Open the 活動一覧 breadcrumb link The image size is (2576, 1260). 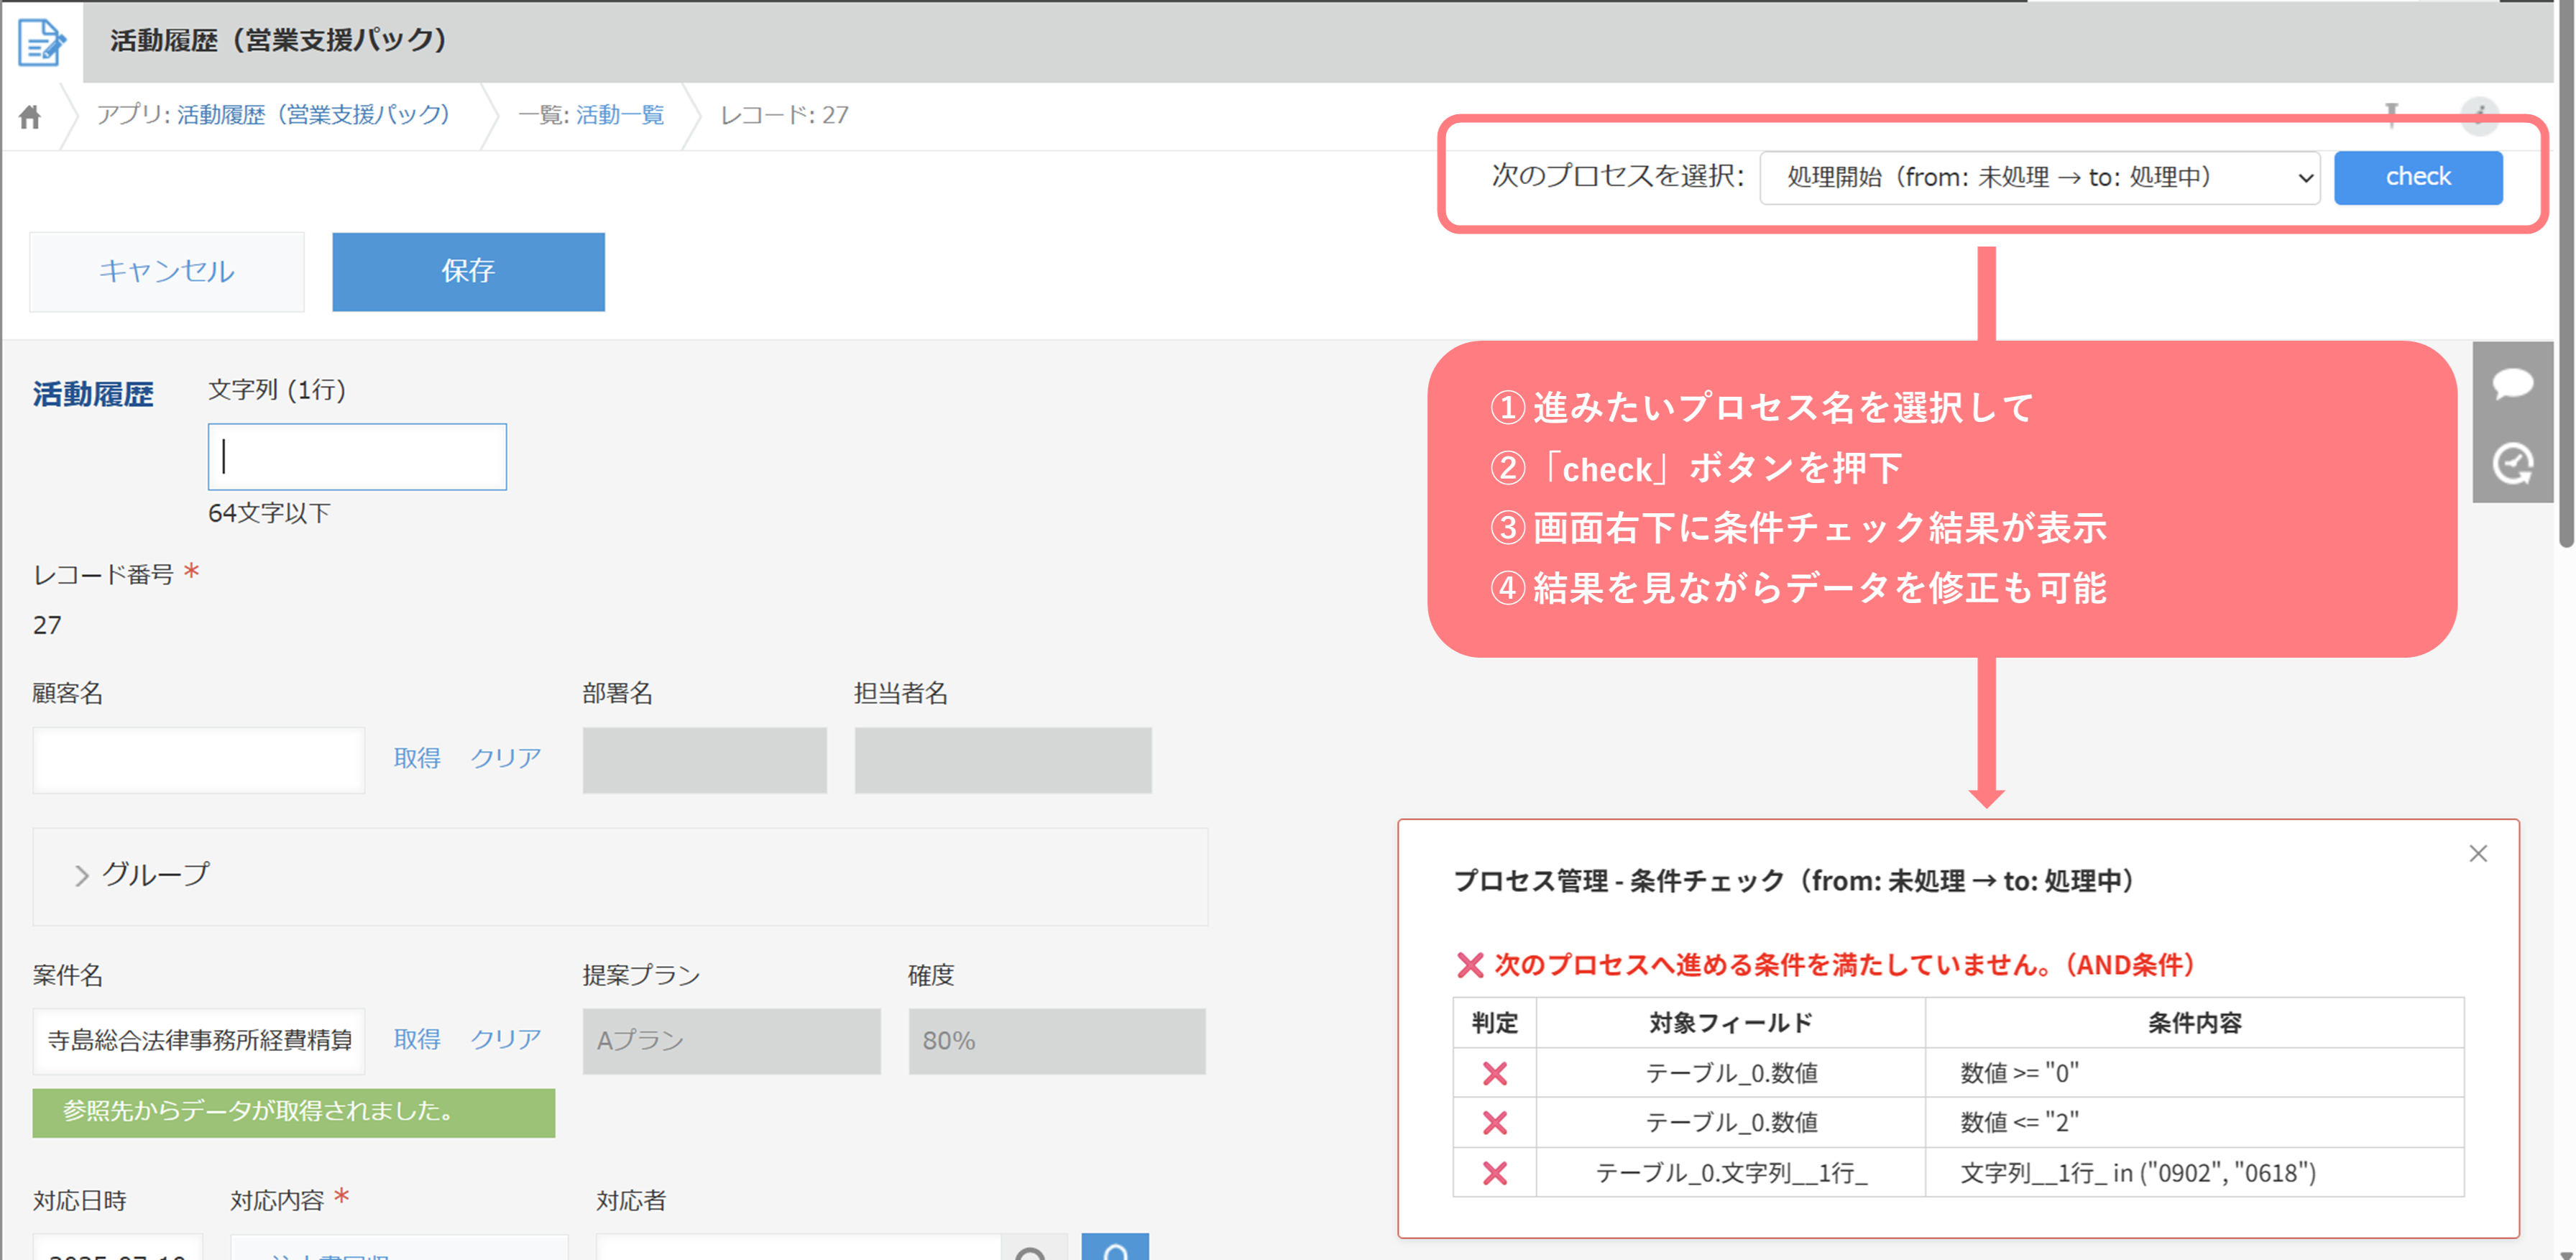(619, 115)
